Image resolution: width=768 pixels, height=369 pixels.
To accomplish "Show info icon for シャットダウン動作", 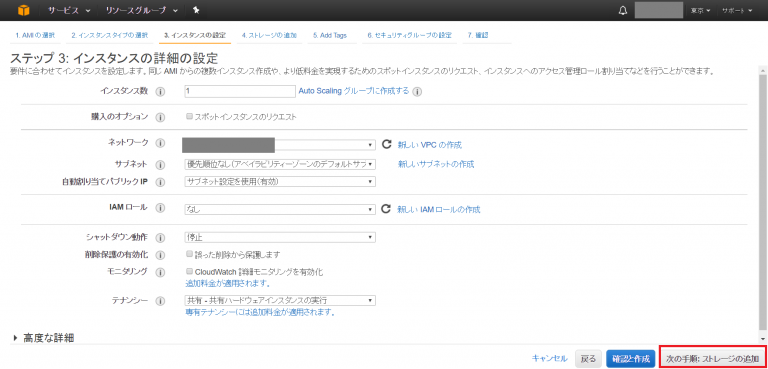I will tap(160, 238).
